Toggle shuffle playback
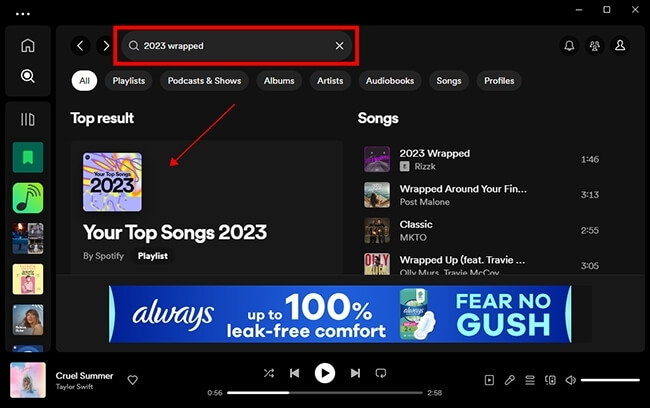Image resolution: width=650 pixels, height=408 pixels. click(x=269, y=373)
